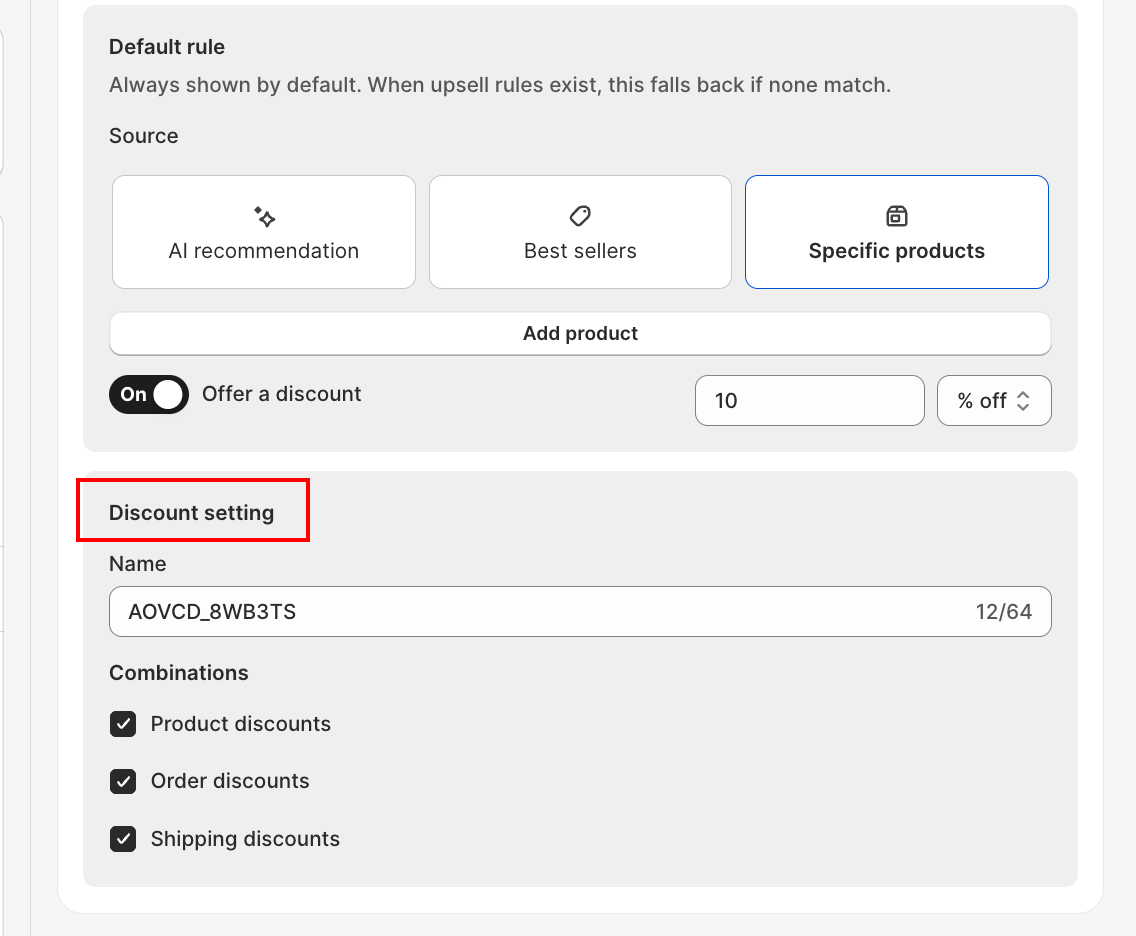Click the Shipping discounts label text
The width and height of the screenshot is (1136, 936).
(x=245, y=839)
